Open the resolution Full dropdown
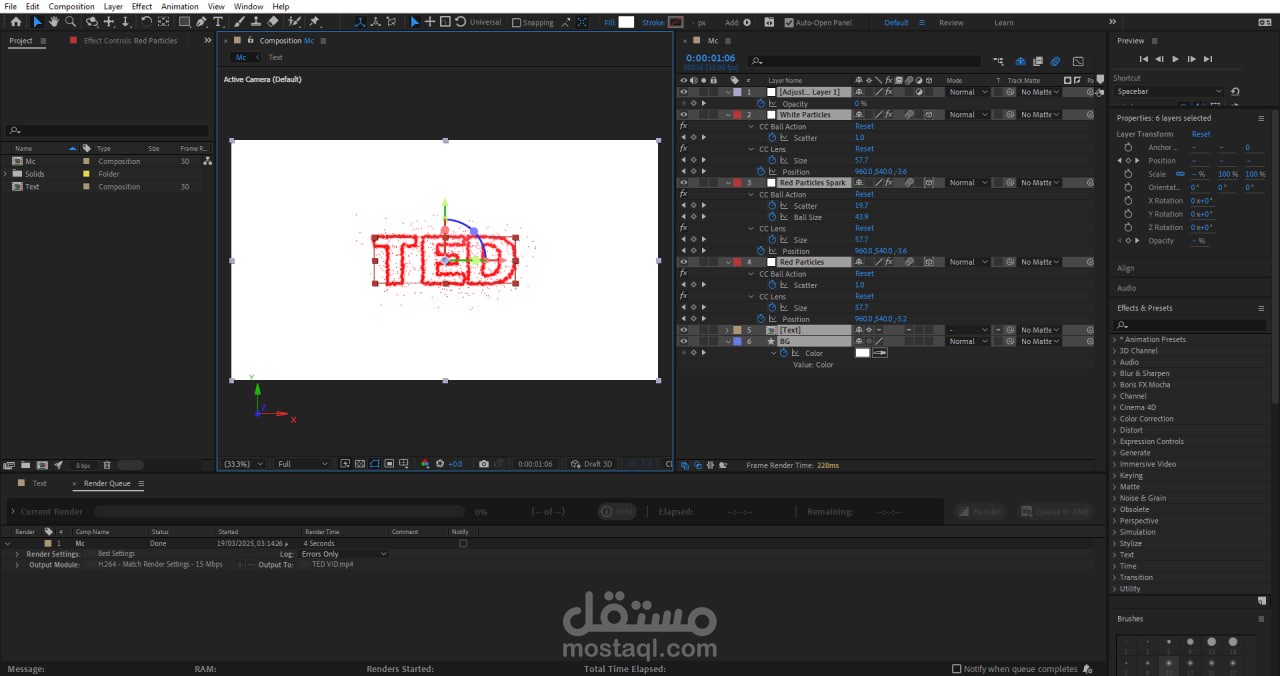Screen dimensions: 1280x676 pos(303,464)
